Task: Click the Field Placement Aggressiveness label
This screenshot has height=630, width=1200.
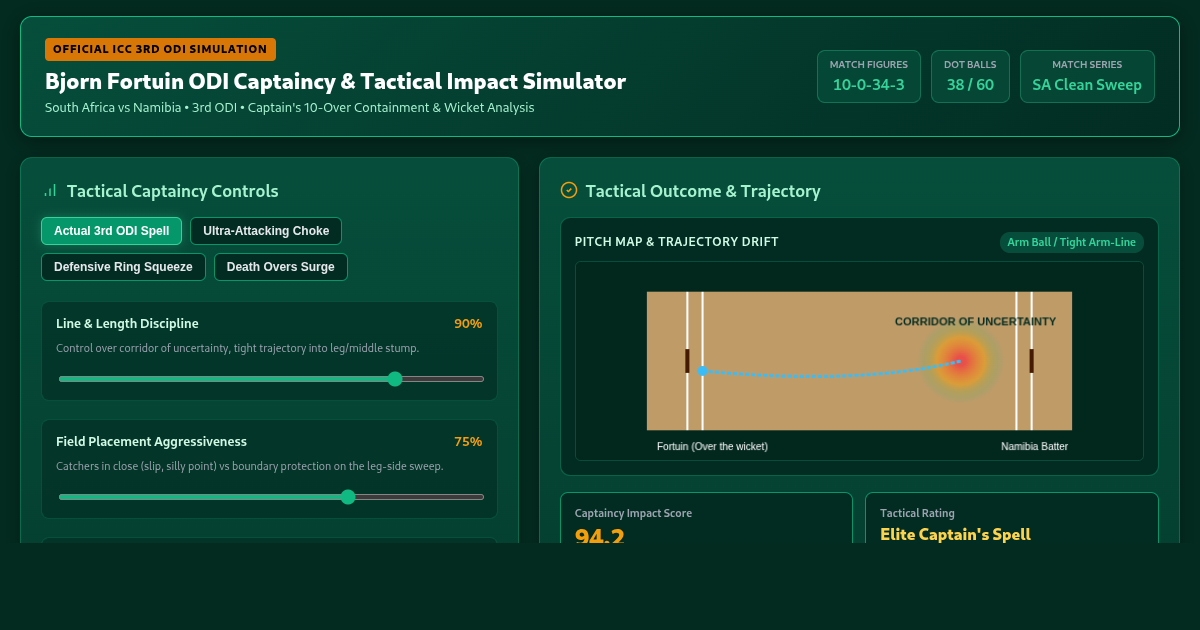Action: tap(151, 441)
